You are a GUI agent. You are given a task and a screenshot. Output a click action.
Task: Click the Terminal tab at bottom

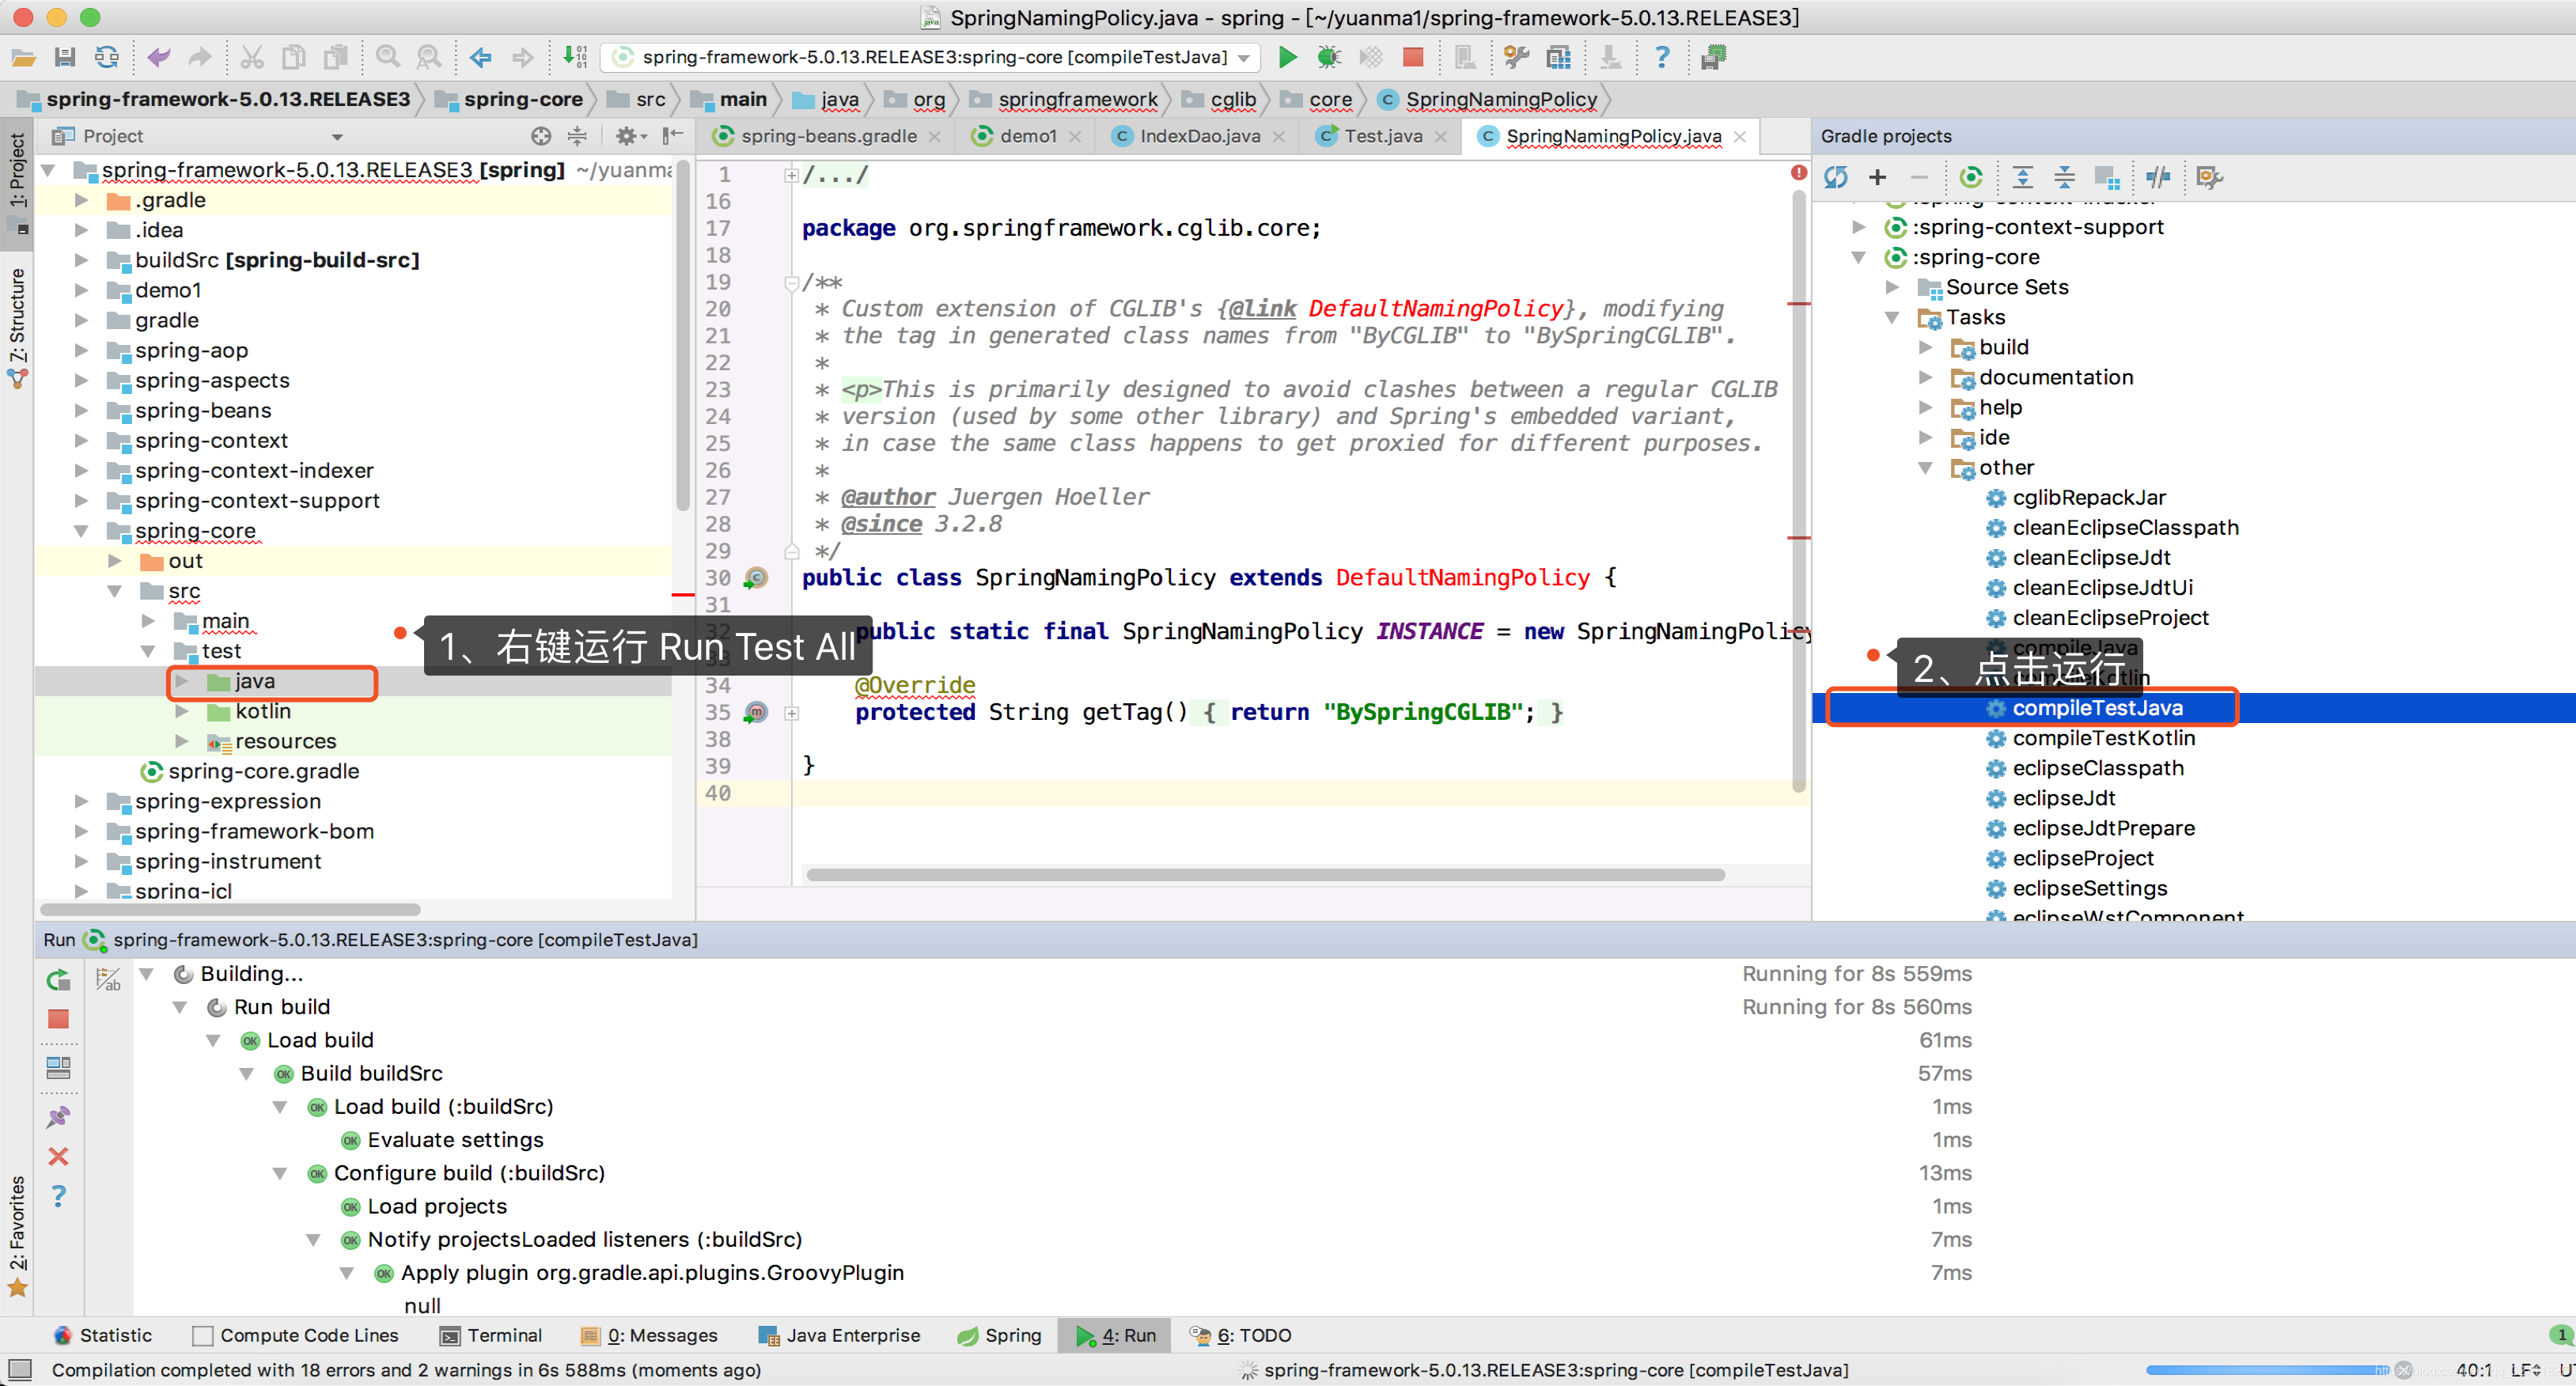point(504,1335)
